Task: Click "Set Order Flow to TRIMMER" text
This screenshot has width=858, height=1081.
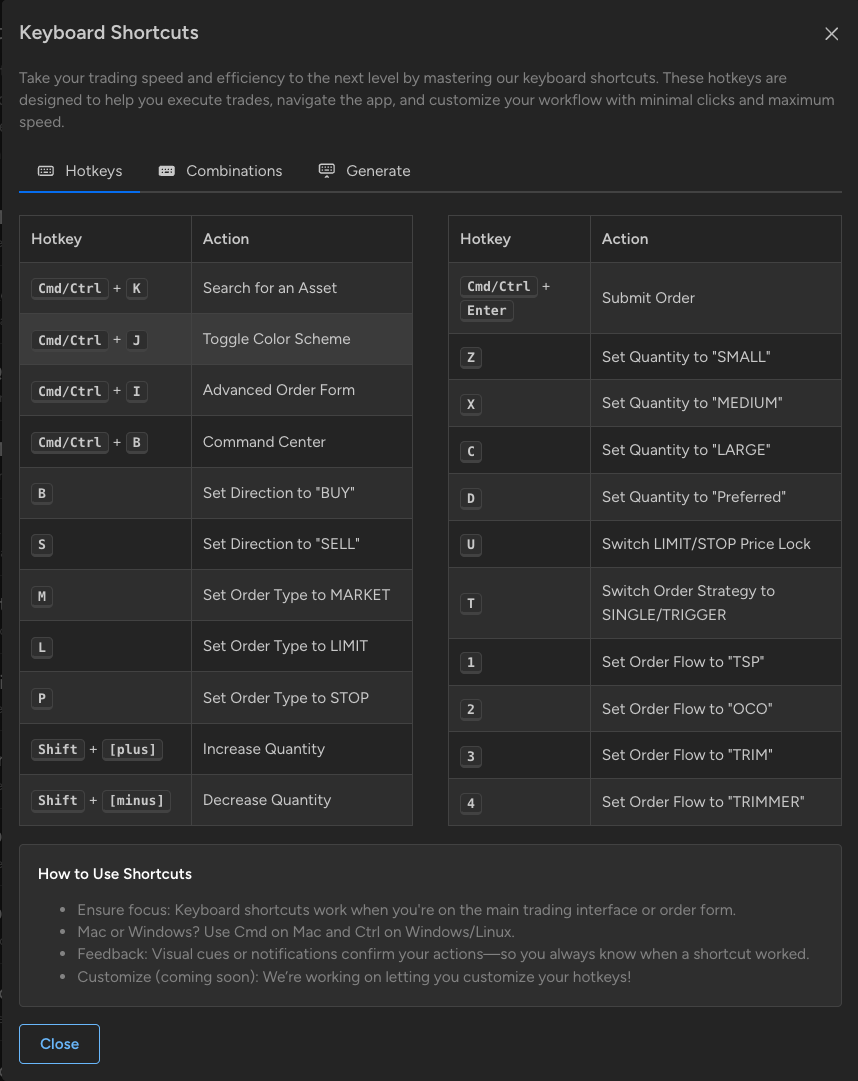Action: (703, 802)
